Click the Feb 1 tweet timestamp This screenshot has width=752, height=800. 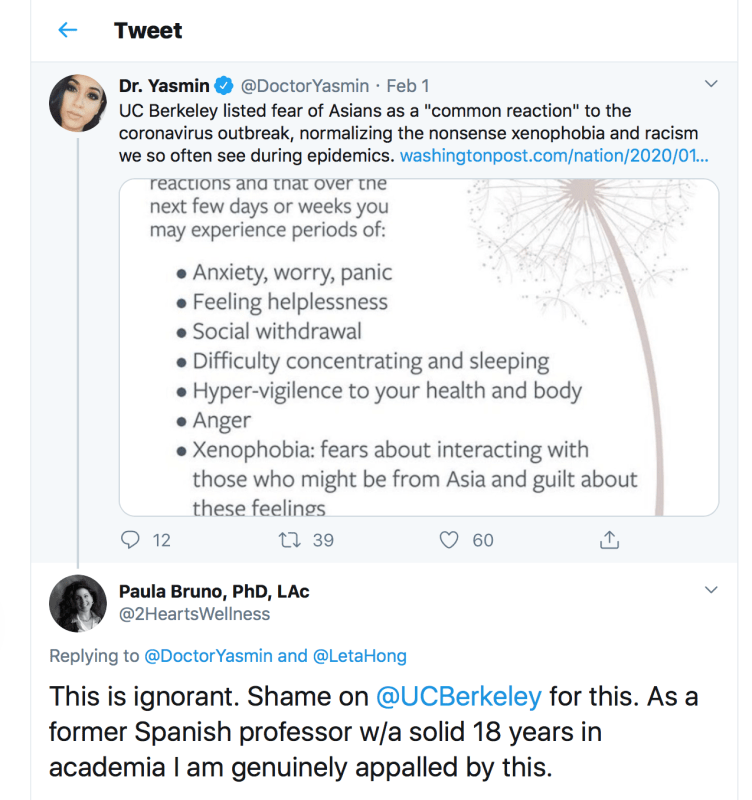click(x=409, y=85)
